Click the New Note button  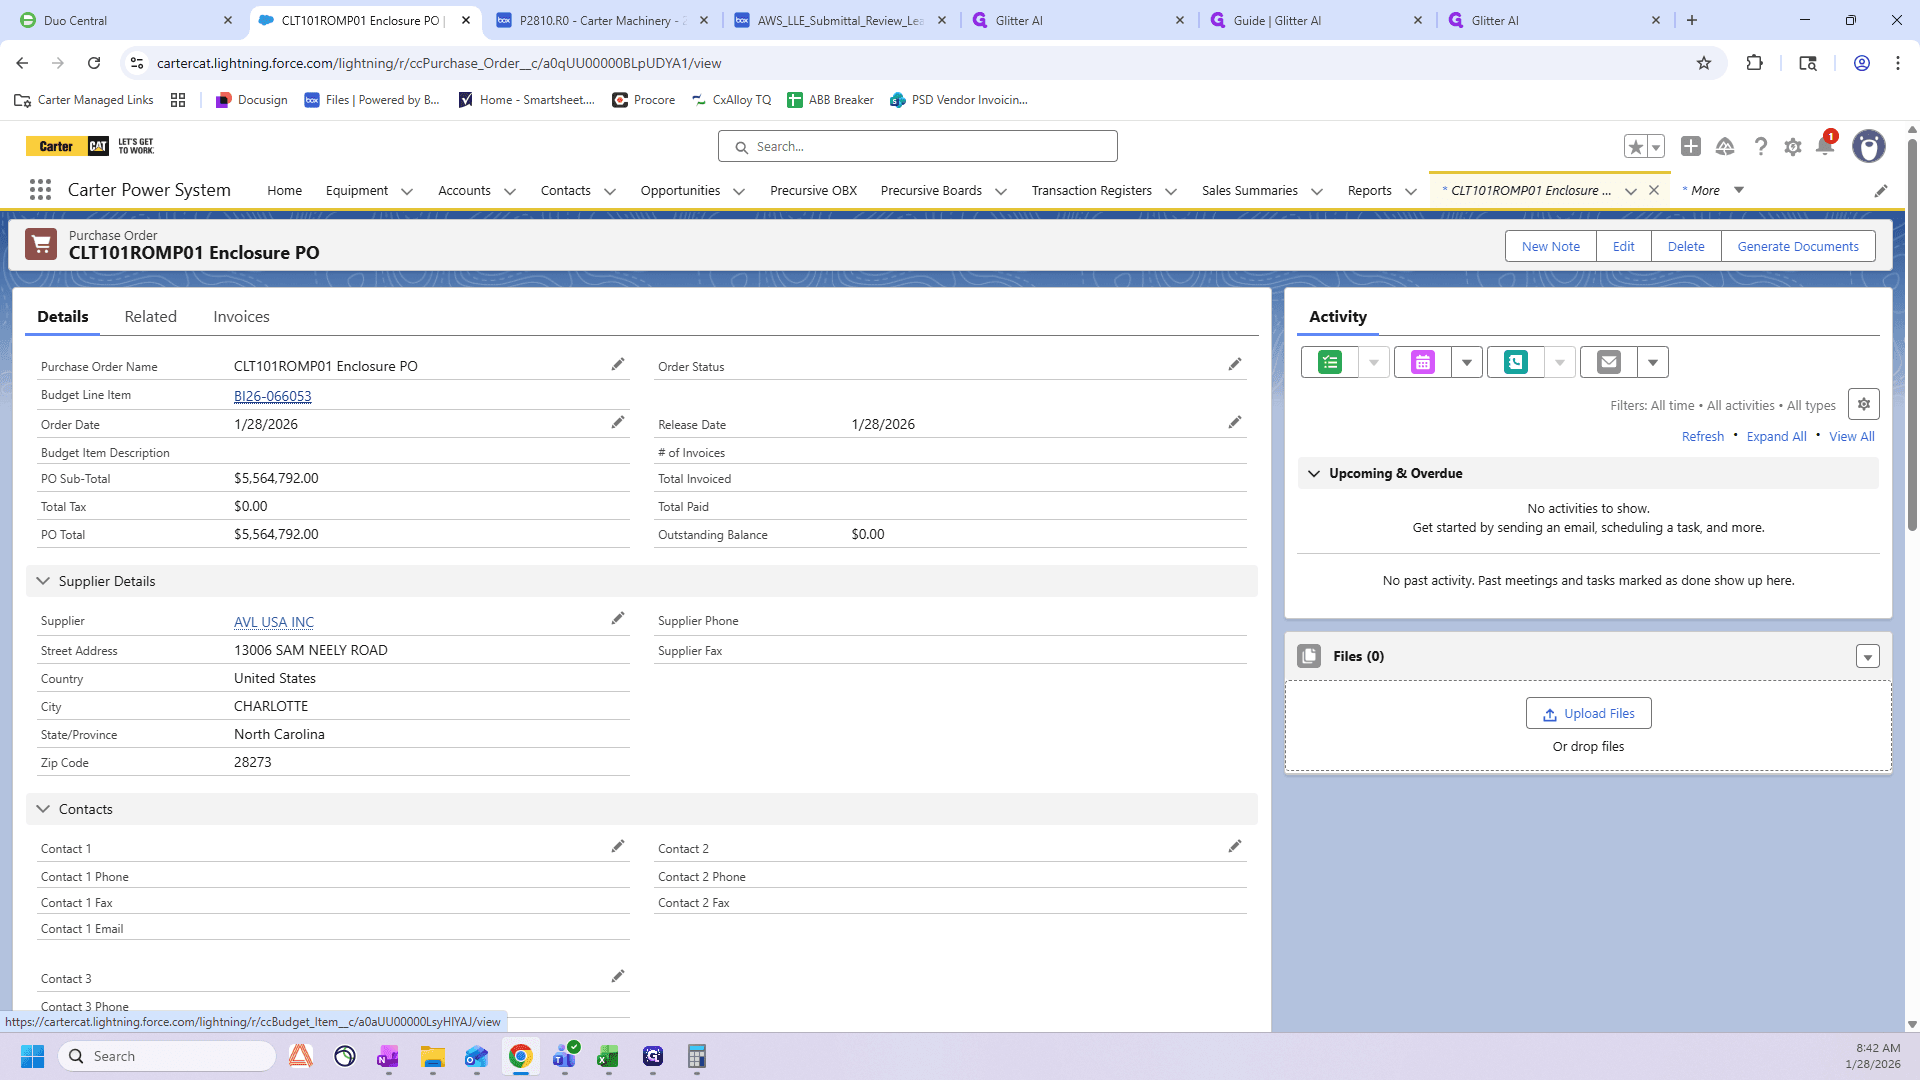coord(1551,247)
